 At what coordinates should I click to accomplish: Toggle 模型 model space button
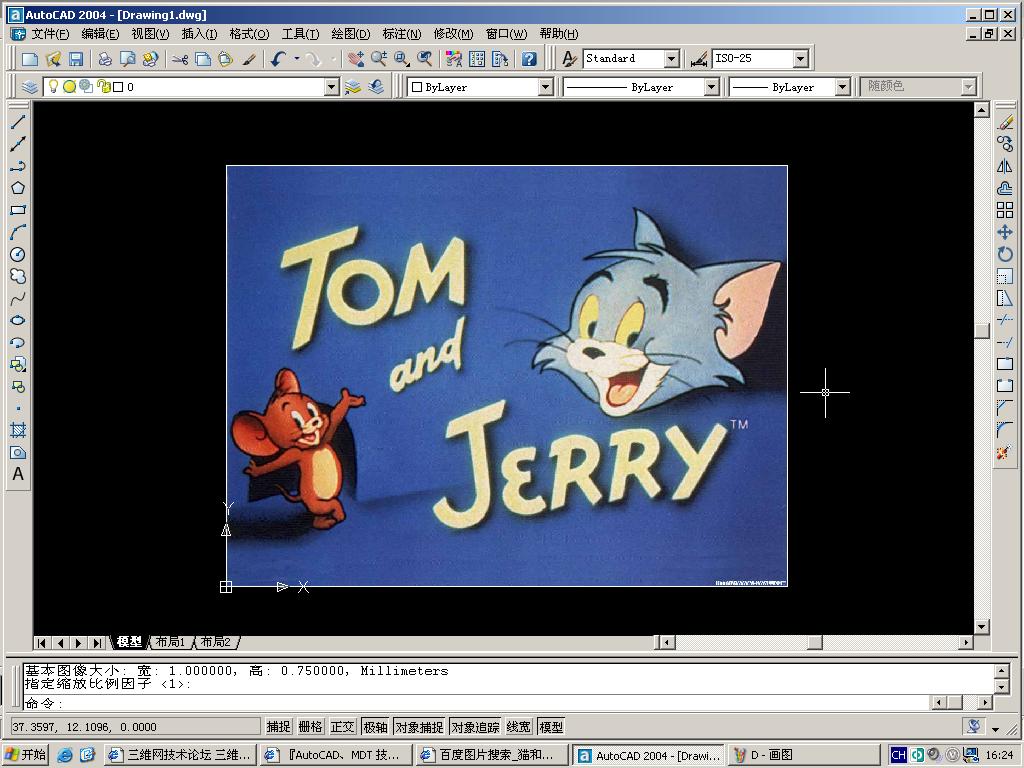pyautogui.click(x=551, y=727)
